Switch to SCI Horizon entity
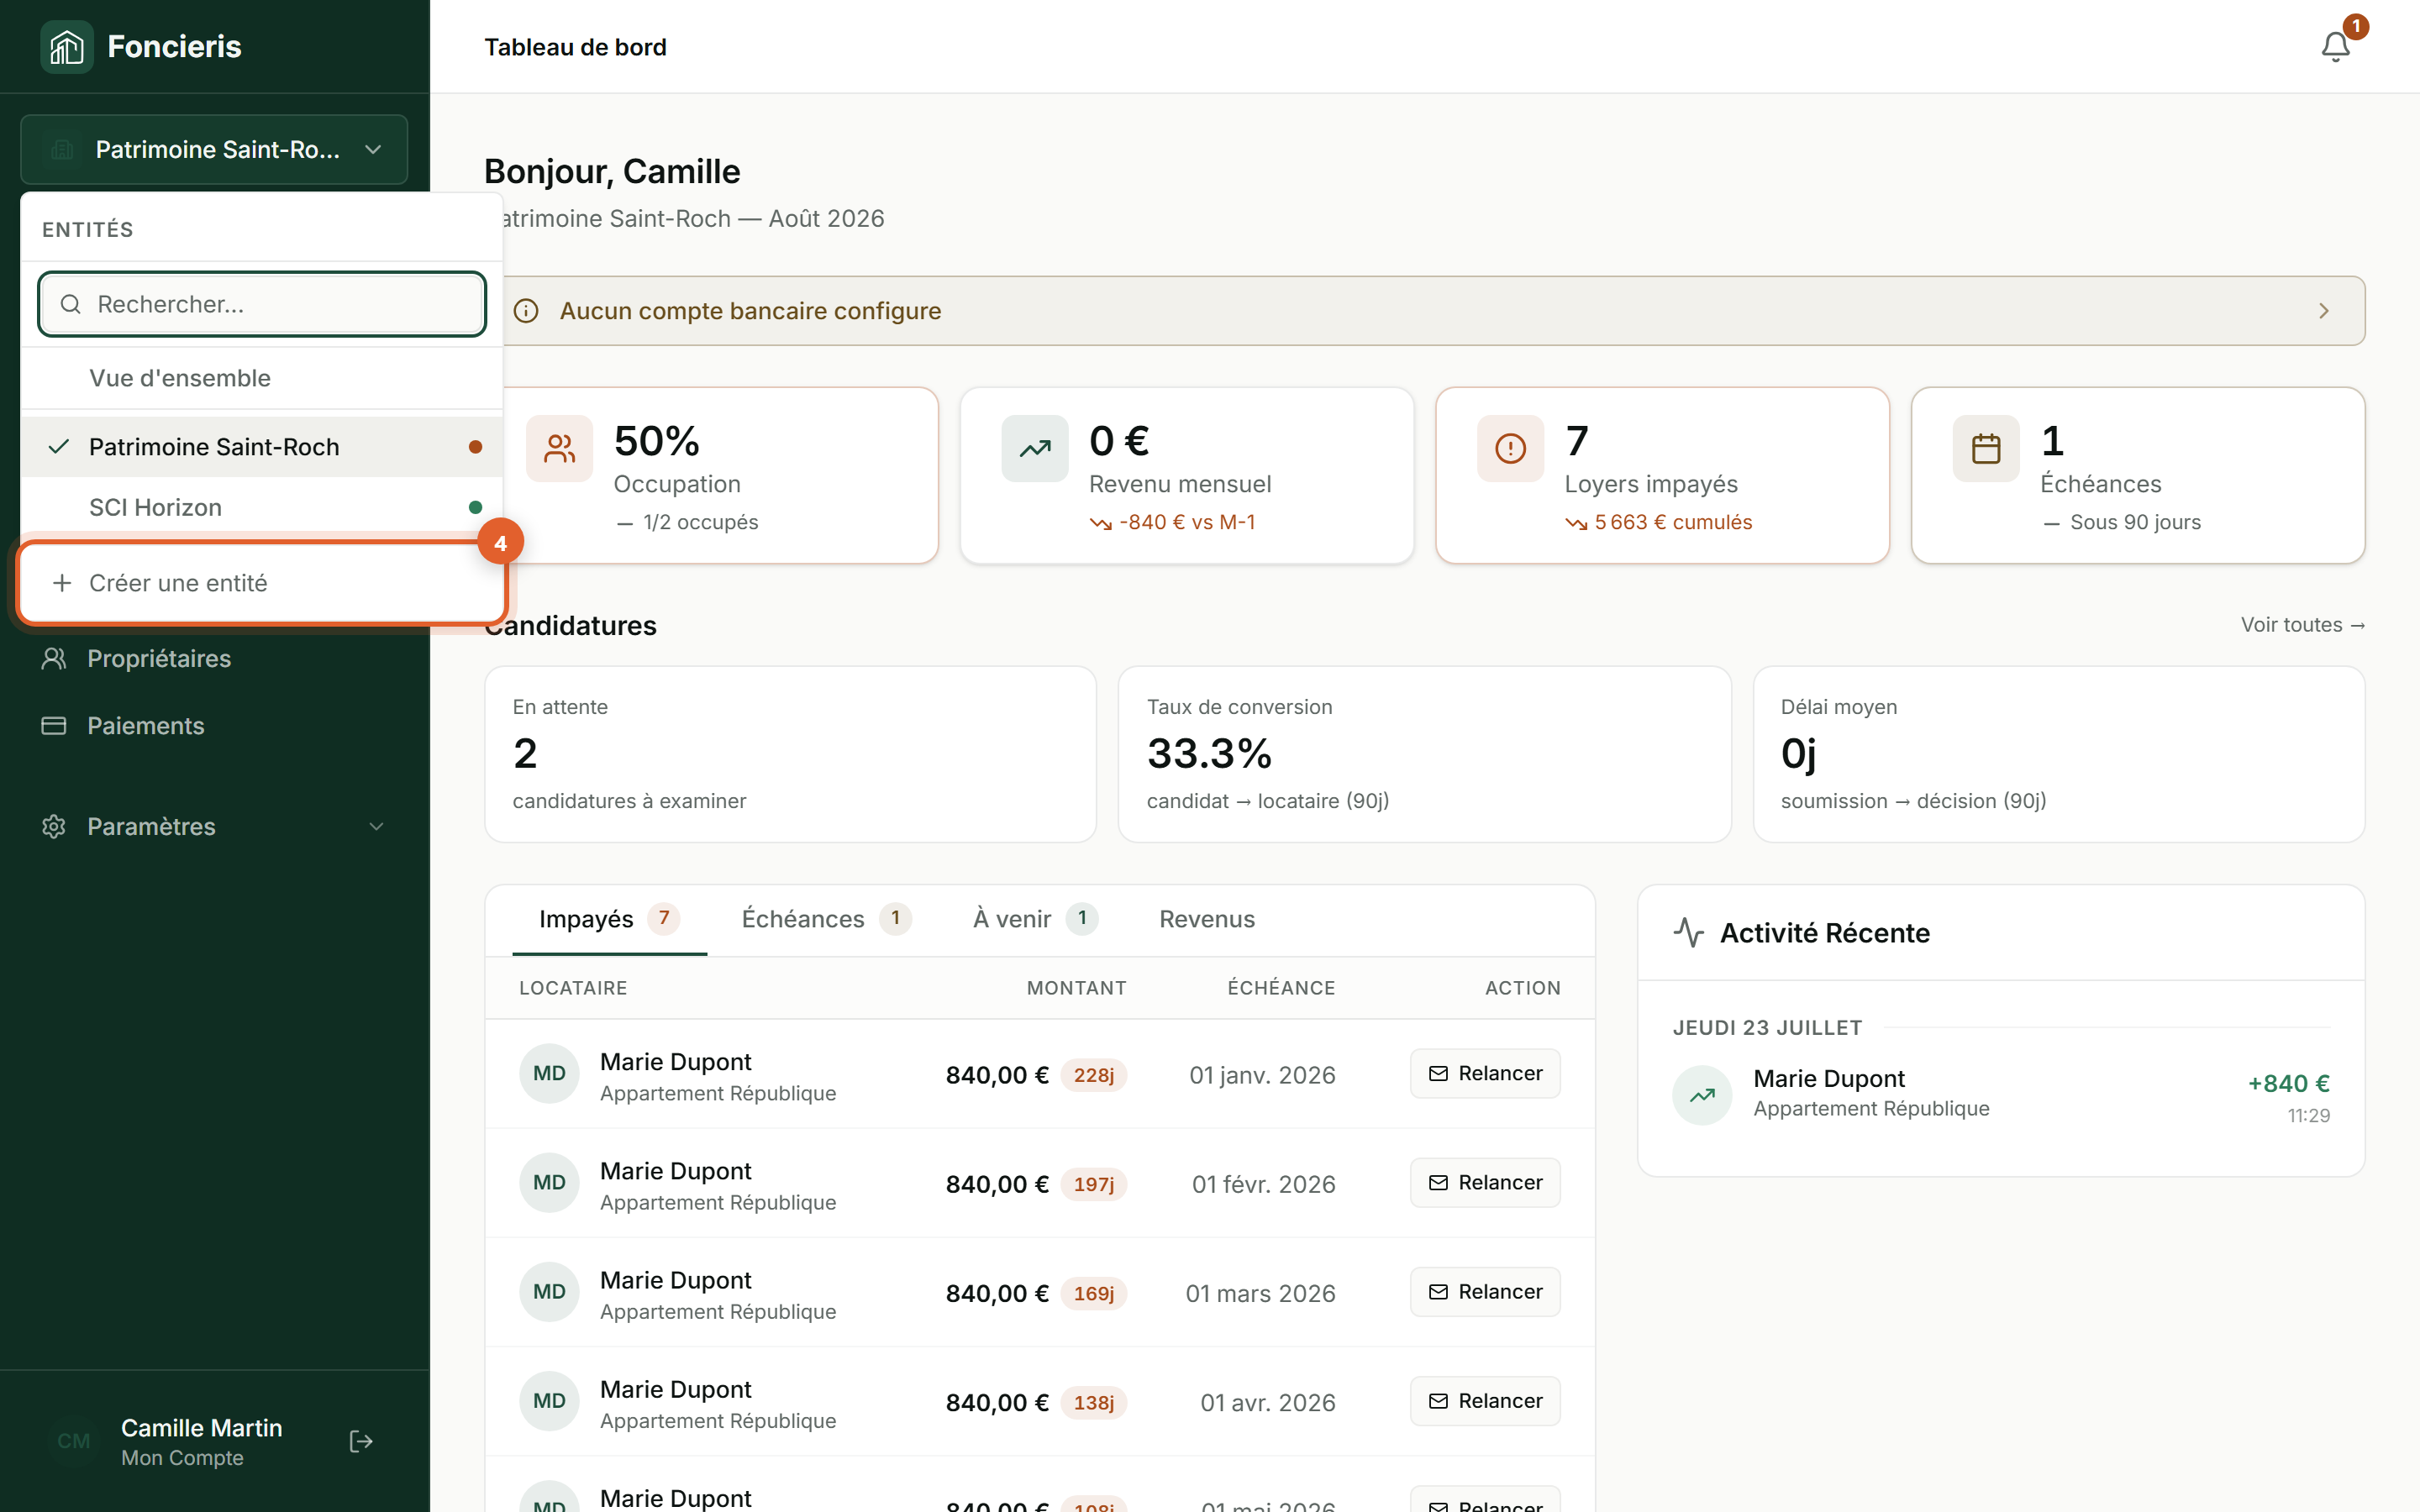Image resolution: width=2420 pixels, height=1512 pixels. click(x=262, y=507)
